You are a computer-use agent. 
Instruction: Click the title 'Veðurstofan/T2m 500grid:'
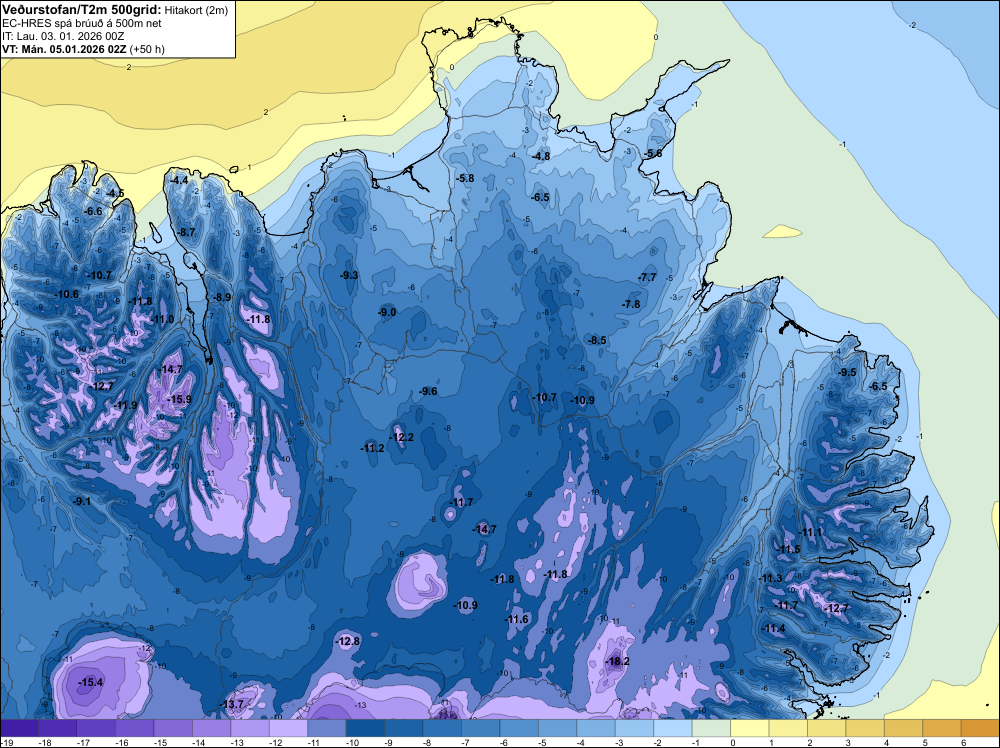82,9
